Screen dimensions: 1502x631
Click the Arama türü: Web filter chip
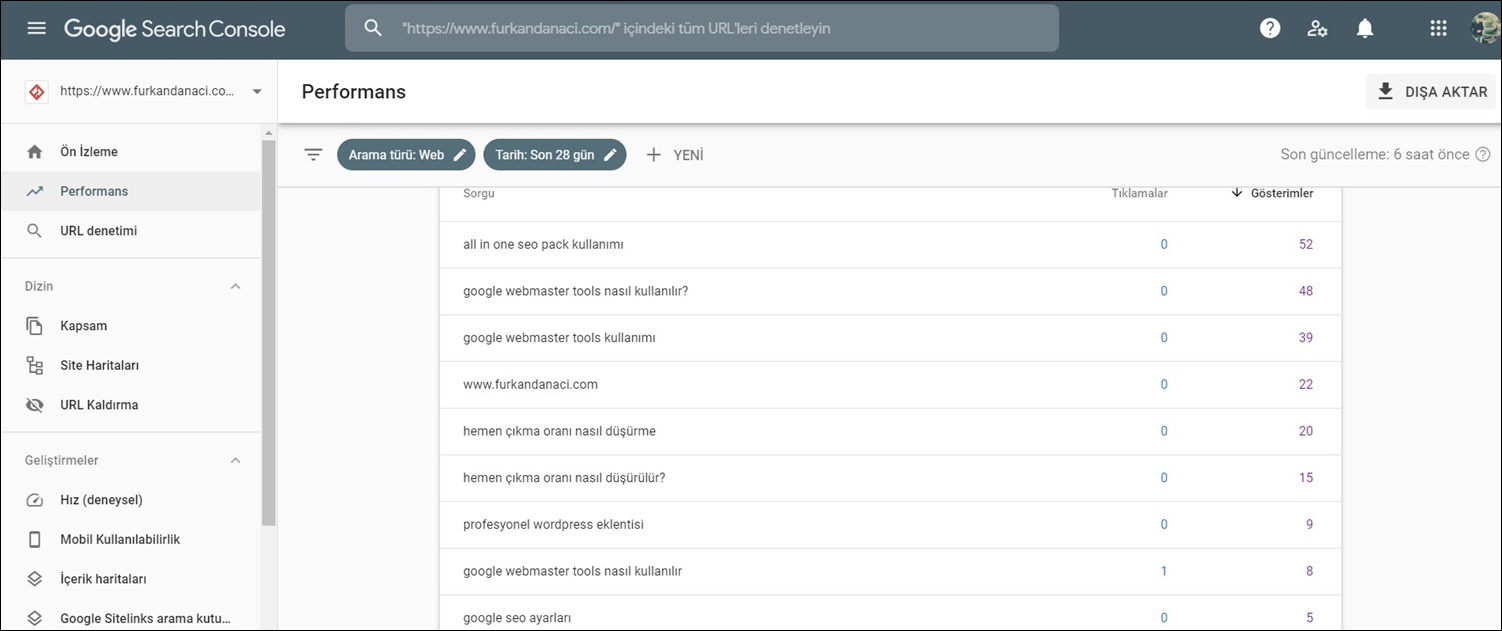[x=406, y=155]
